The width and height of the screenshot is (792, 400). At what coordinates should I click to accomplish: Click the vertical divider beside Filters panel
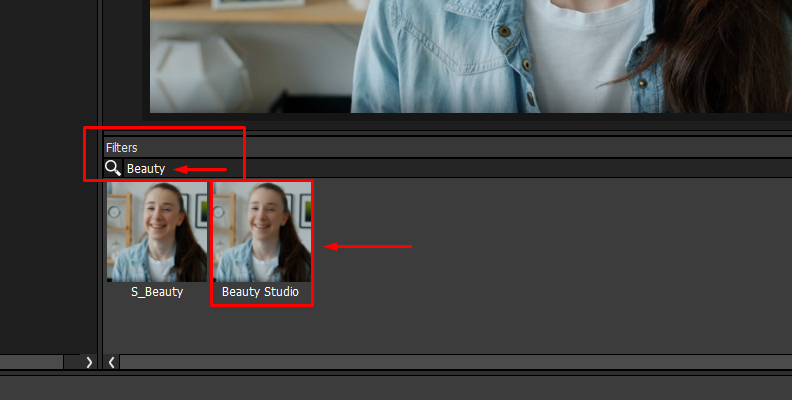coord(99,250)
